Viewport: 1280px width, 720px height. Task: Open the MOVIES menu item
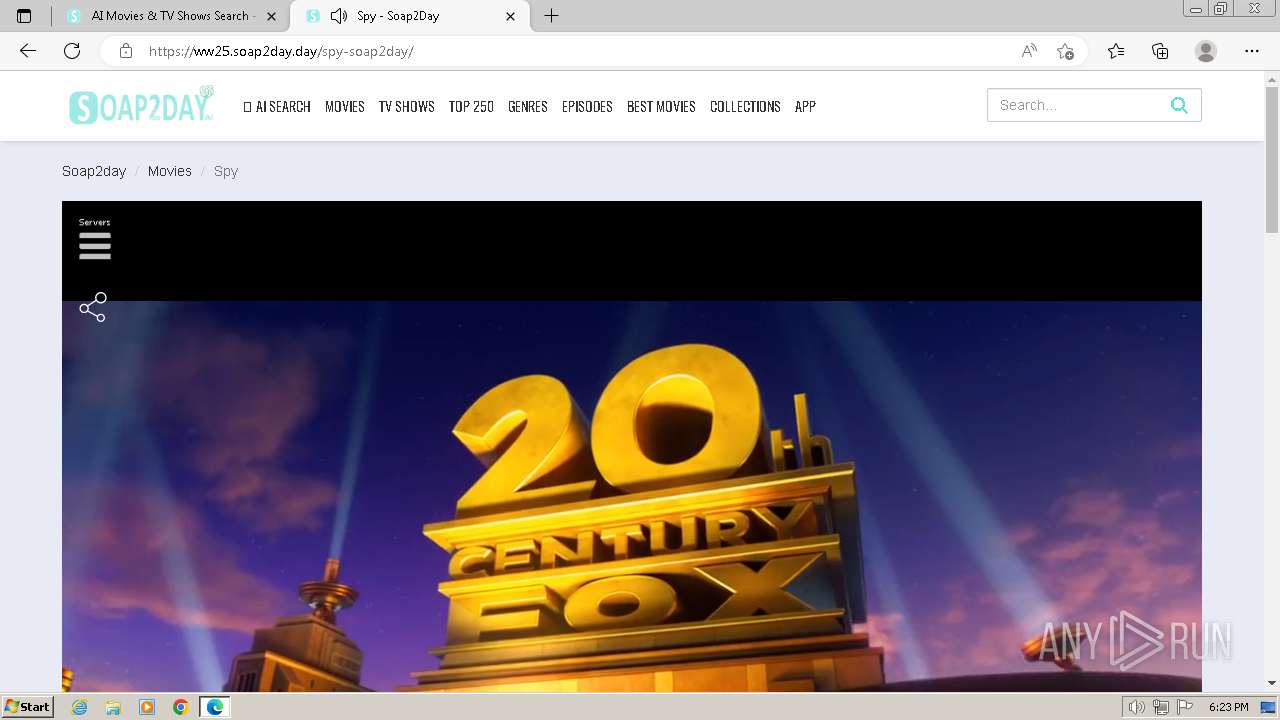coord(344,106)
